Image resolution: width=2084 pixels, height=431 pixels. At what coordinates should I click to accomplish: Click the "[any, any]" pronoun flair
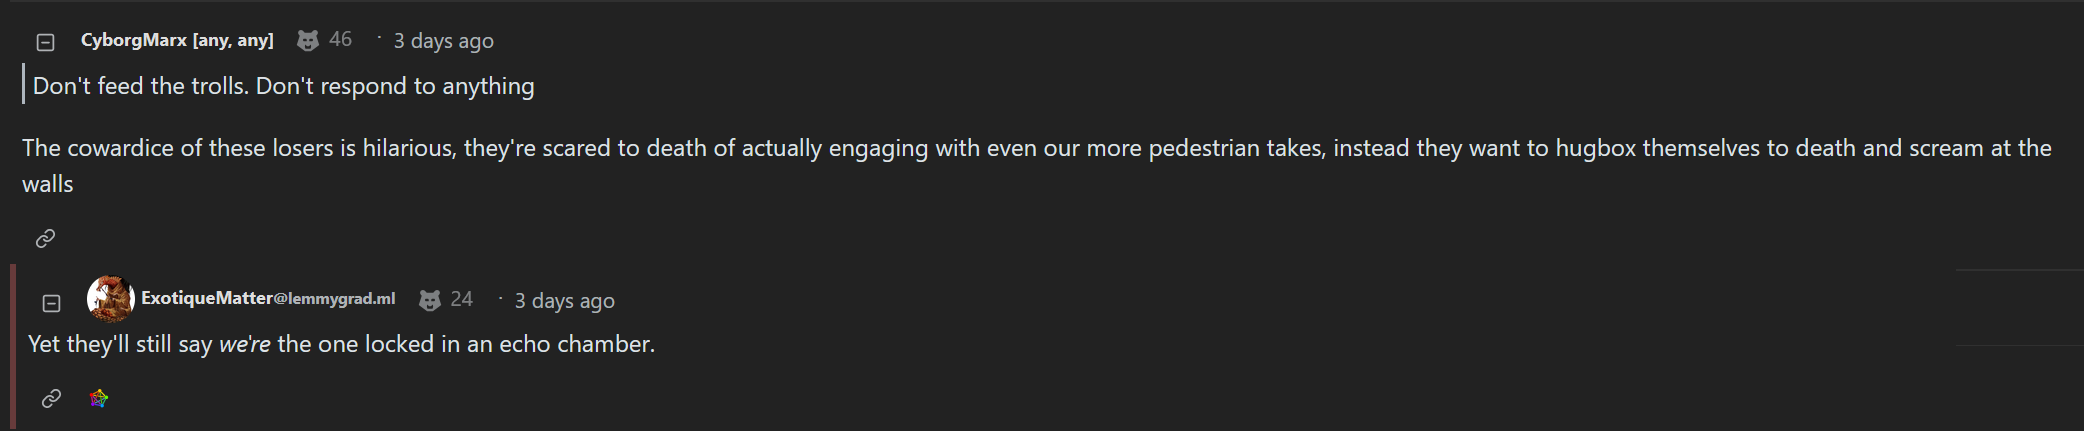click(x=233, y=40)
